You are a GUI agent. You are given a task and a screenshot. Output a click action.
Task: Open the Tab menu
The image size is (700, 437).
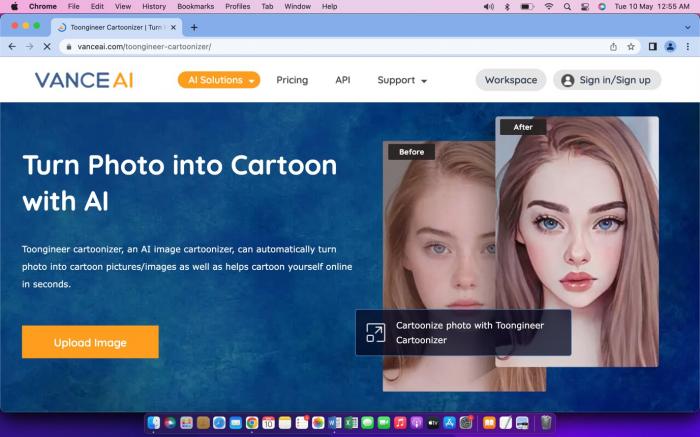tap(267, 6)
